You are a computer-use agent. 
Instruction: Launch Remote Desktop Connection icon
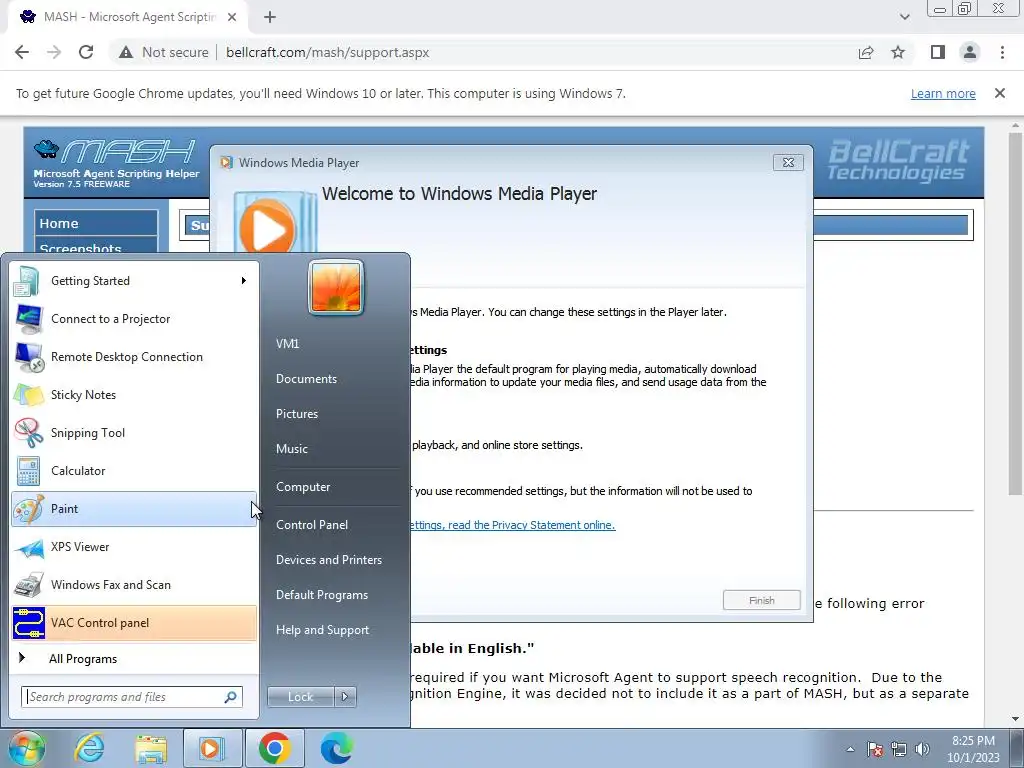tap(29, 357)
